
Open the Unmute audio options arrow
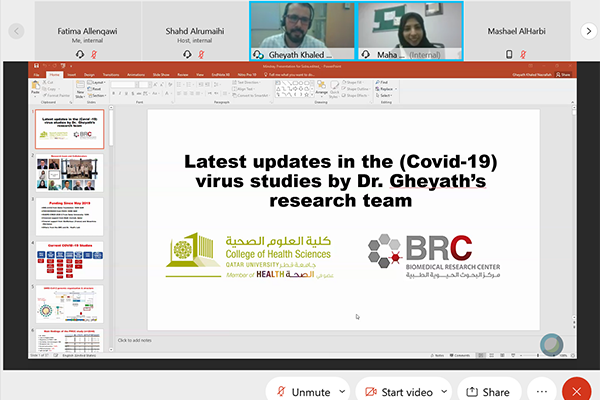343,391
